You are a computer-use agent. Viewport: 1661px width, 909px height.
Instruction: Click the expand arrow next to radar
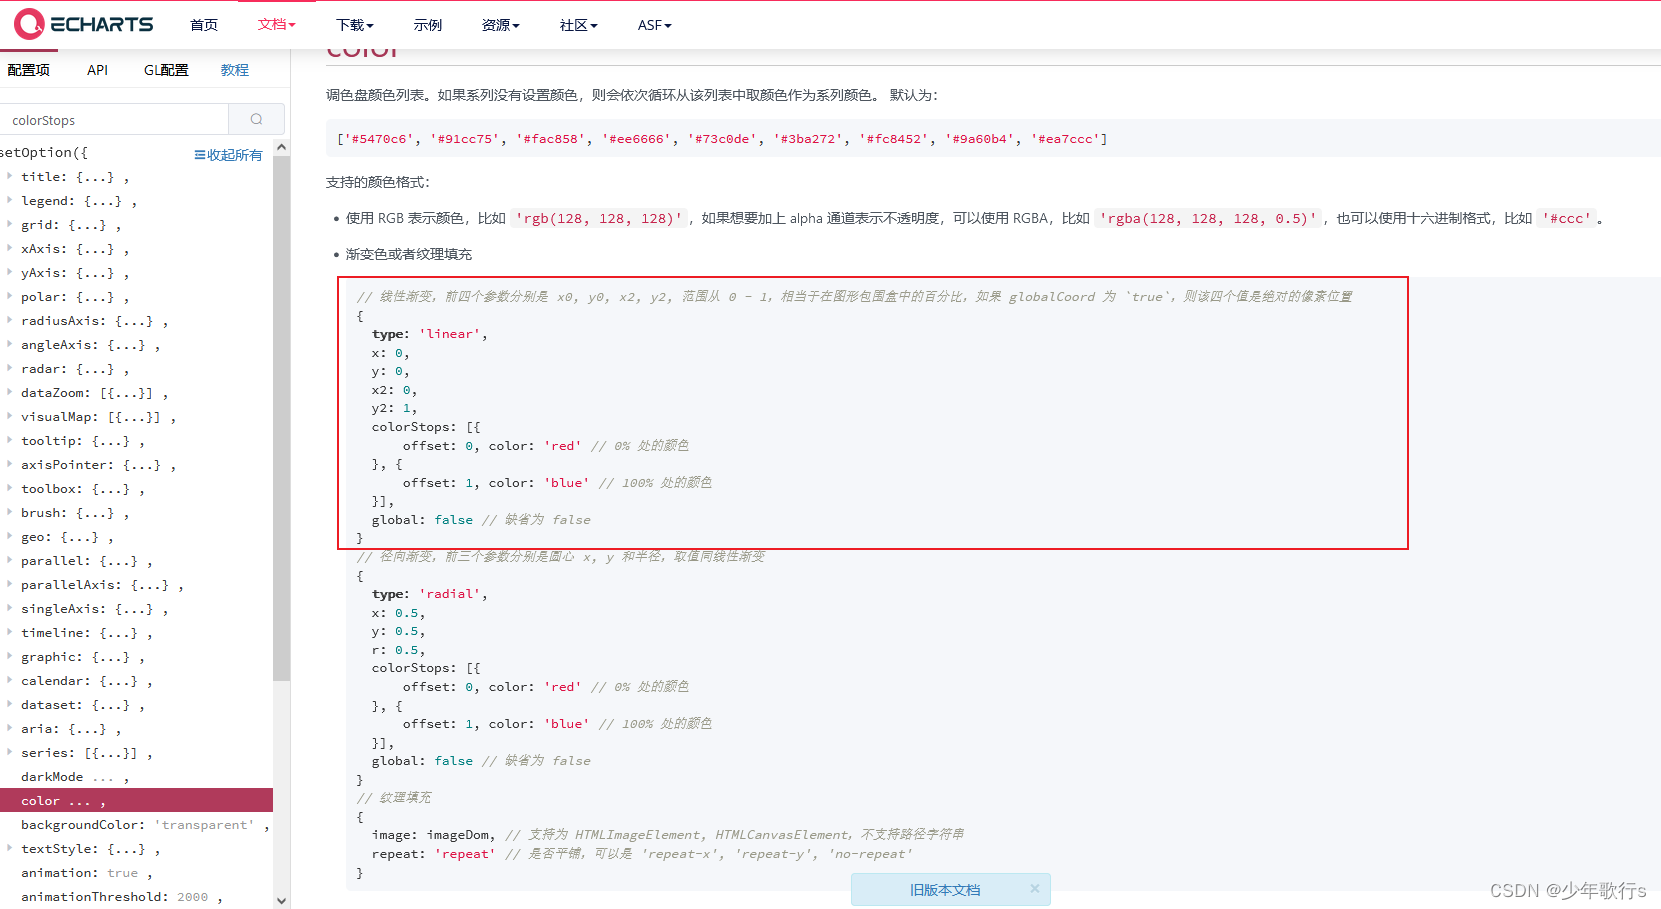[x=9, y=368]
